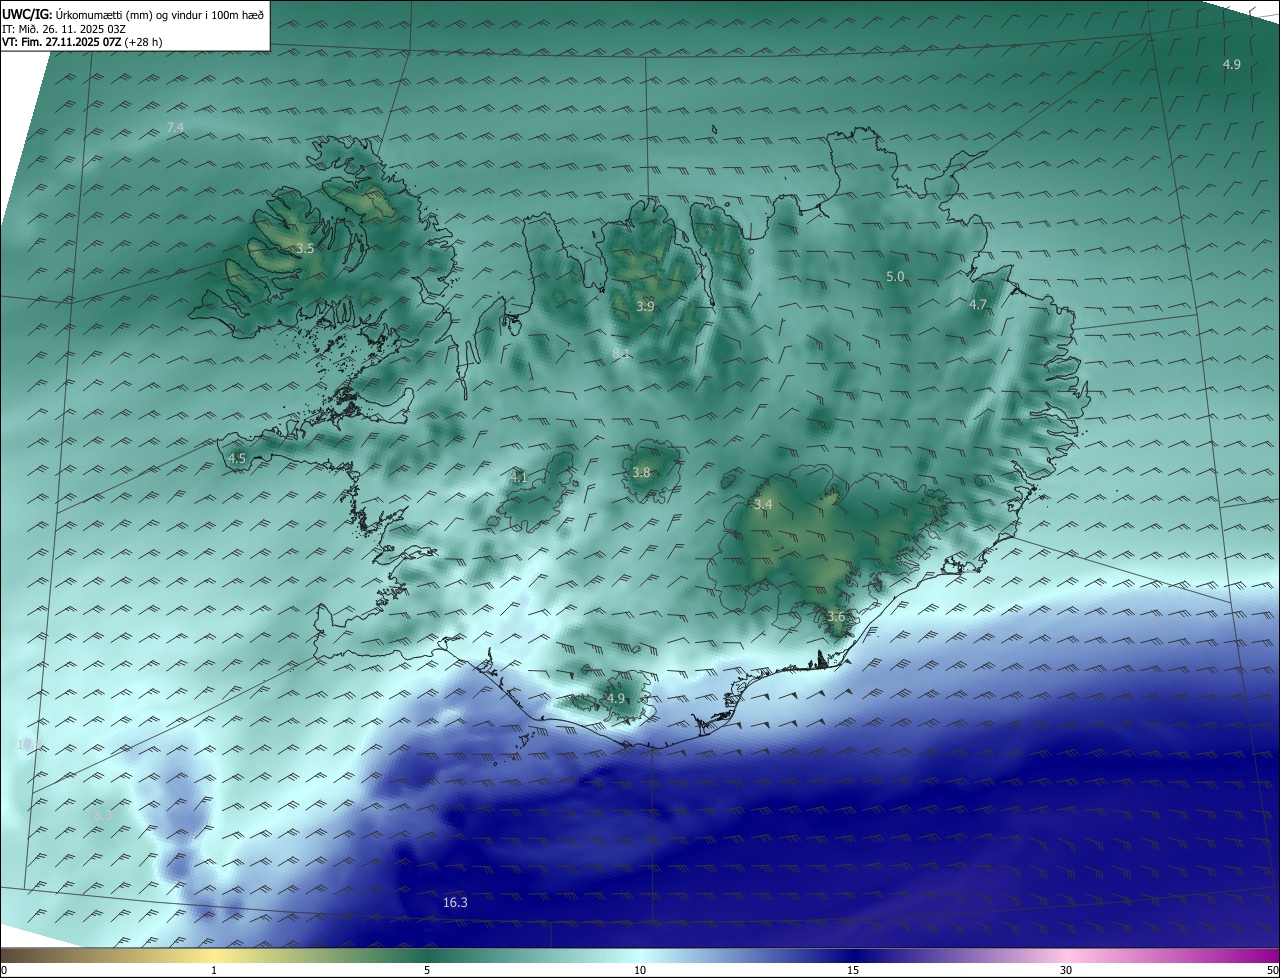Click the 4.9 value label in the northeast ocean corner
Image resolution: width=1280 pixels, height=978 pixels.
1231,64
